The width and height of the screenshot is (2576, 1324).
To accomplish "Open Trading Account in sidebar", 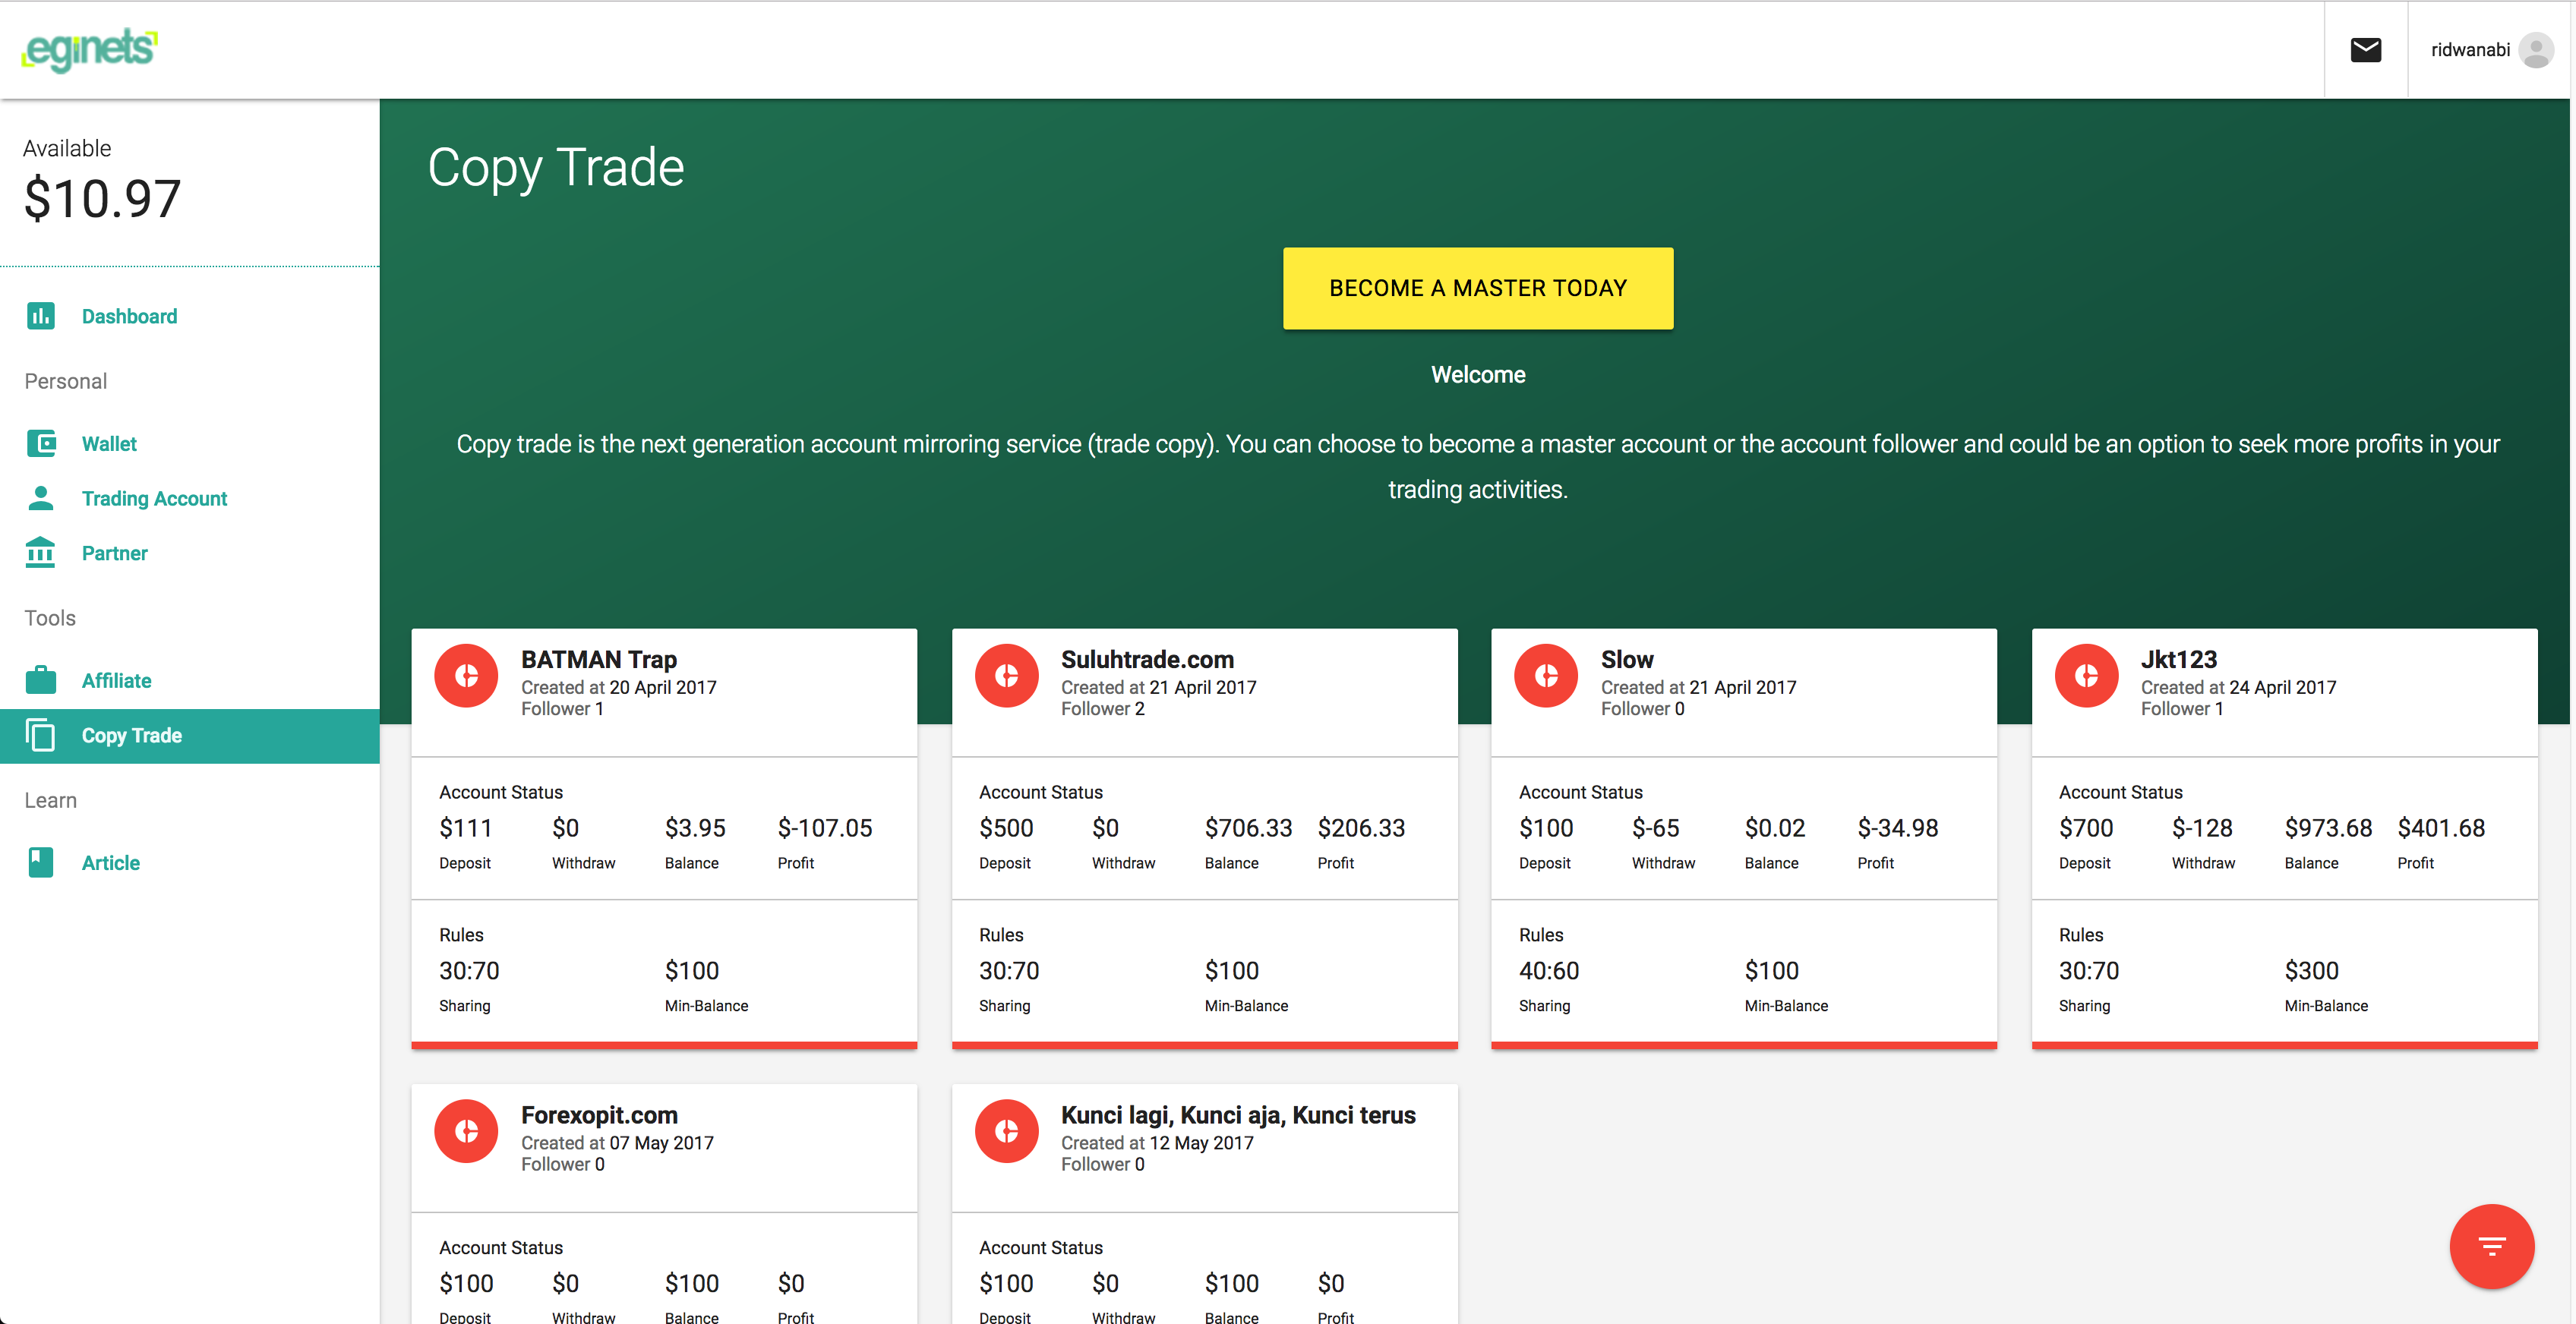I will pos(190,498).
